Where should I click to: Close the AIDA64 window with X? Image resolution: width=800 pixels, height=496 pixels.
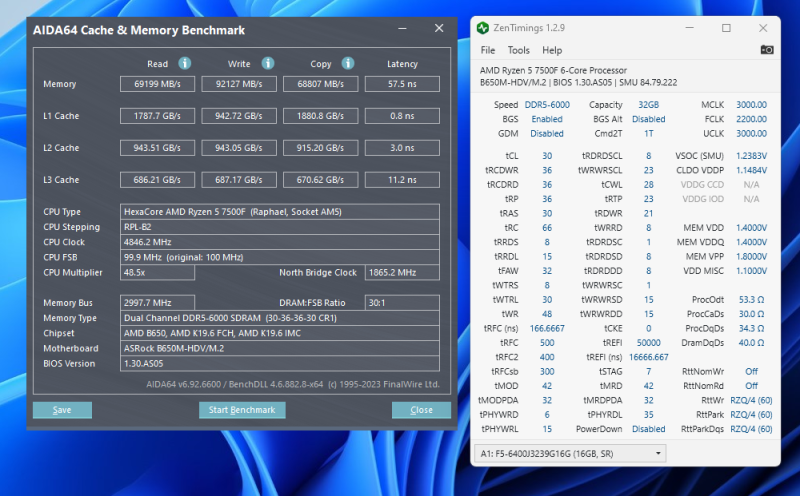coord(439,29)
